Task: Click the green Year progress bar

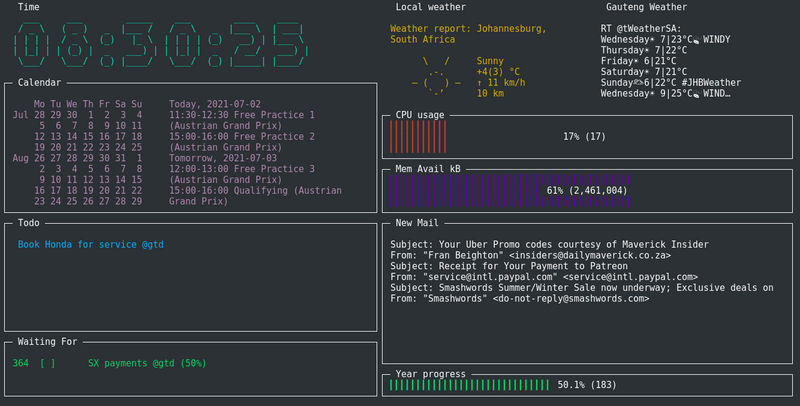Action: [469, 384]
